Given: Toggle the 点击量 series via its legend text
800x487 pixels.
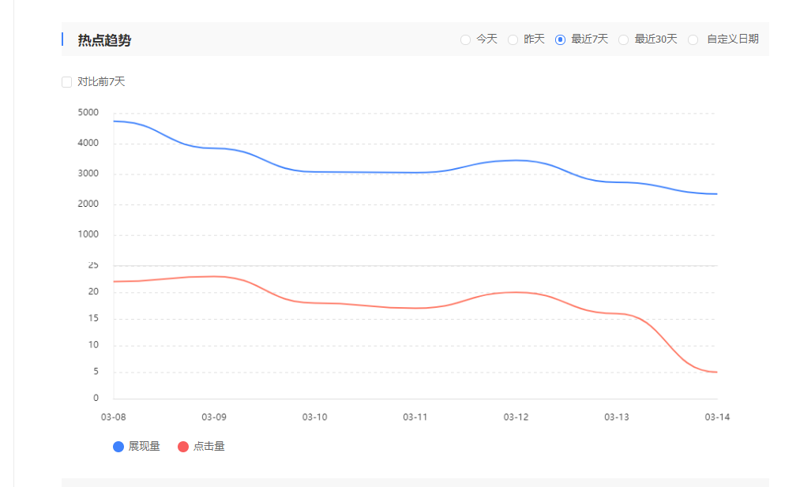Looking at the screenshot, I should tap(209, 447).
